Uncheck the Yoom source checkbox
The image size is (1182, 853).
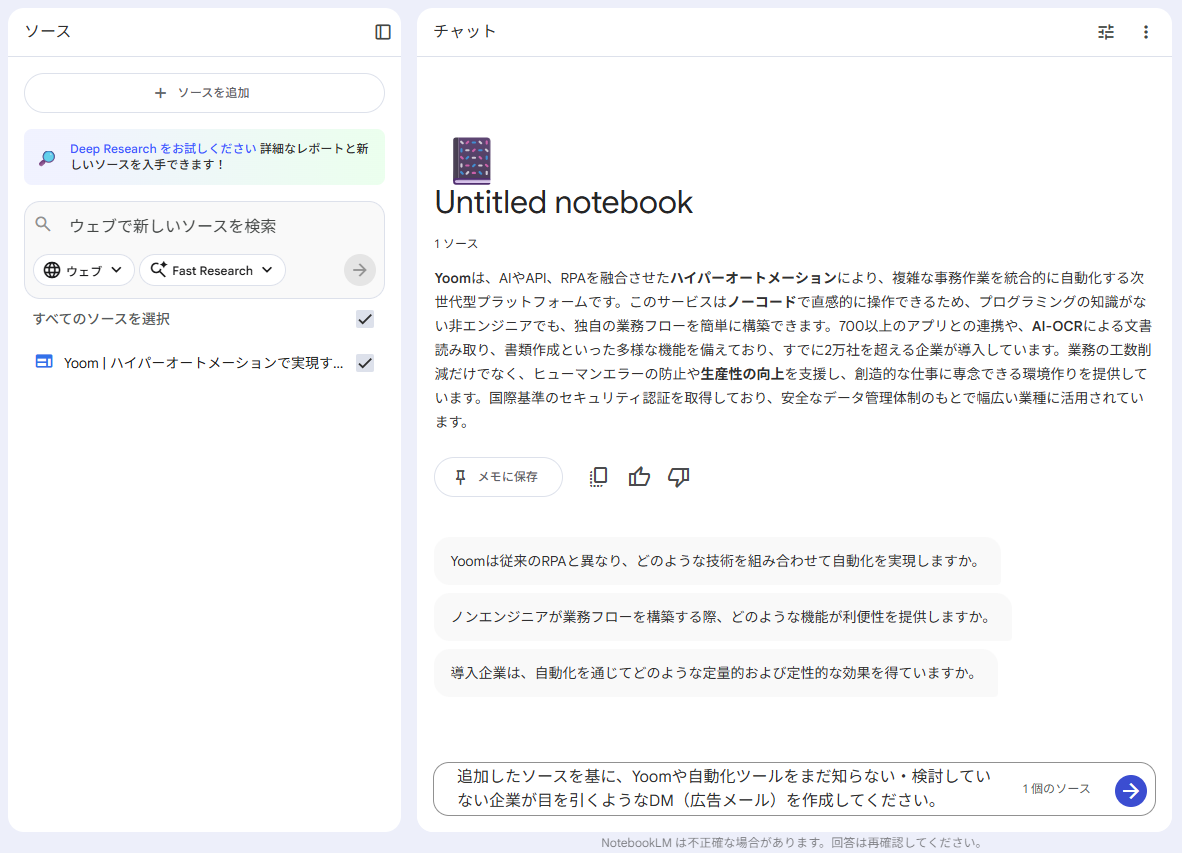(x=365, y=363)
